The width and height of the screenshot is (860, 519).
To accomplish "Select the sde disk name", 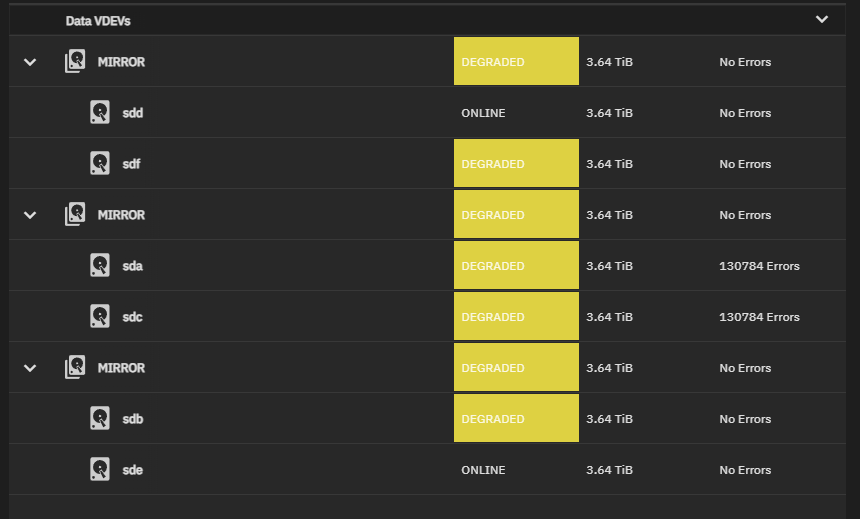I will [x=133, y=470].
